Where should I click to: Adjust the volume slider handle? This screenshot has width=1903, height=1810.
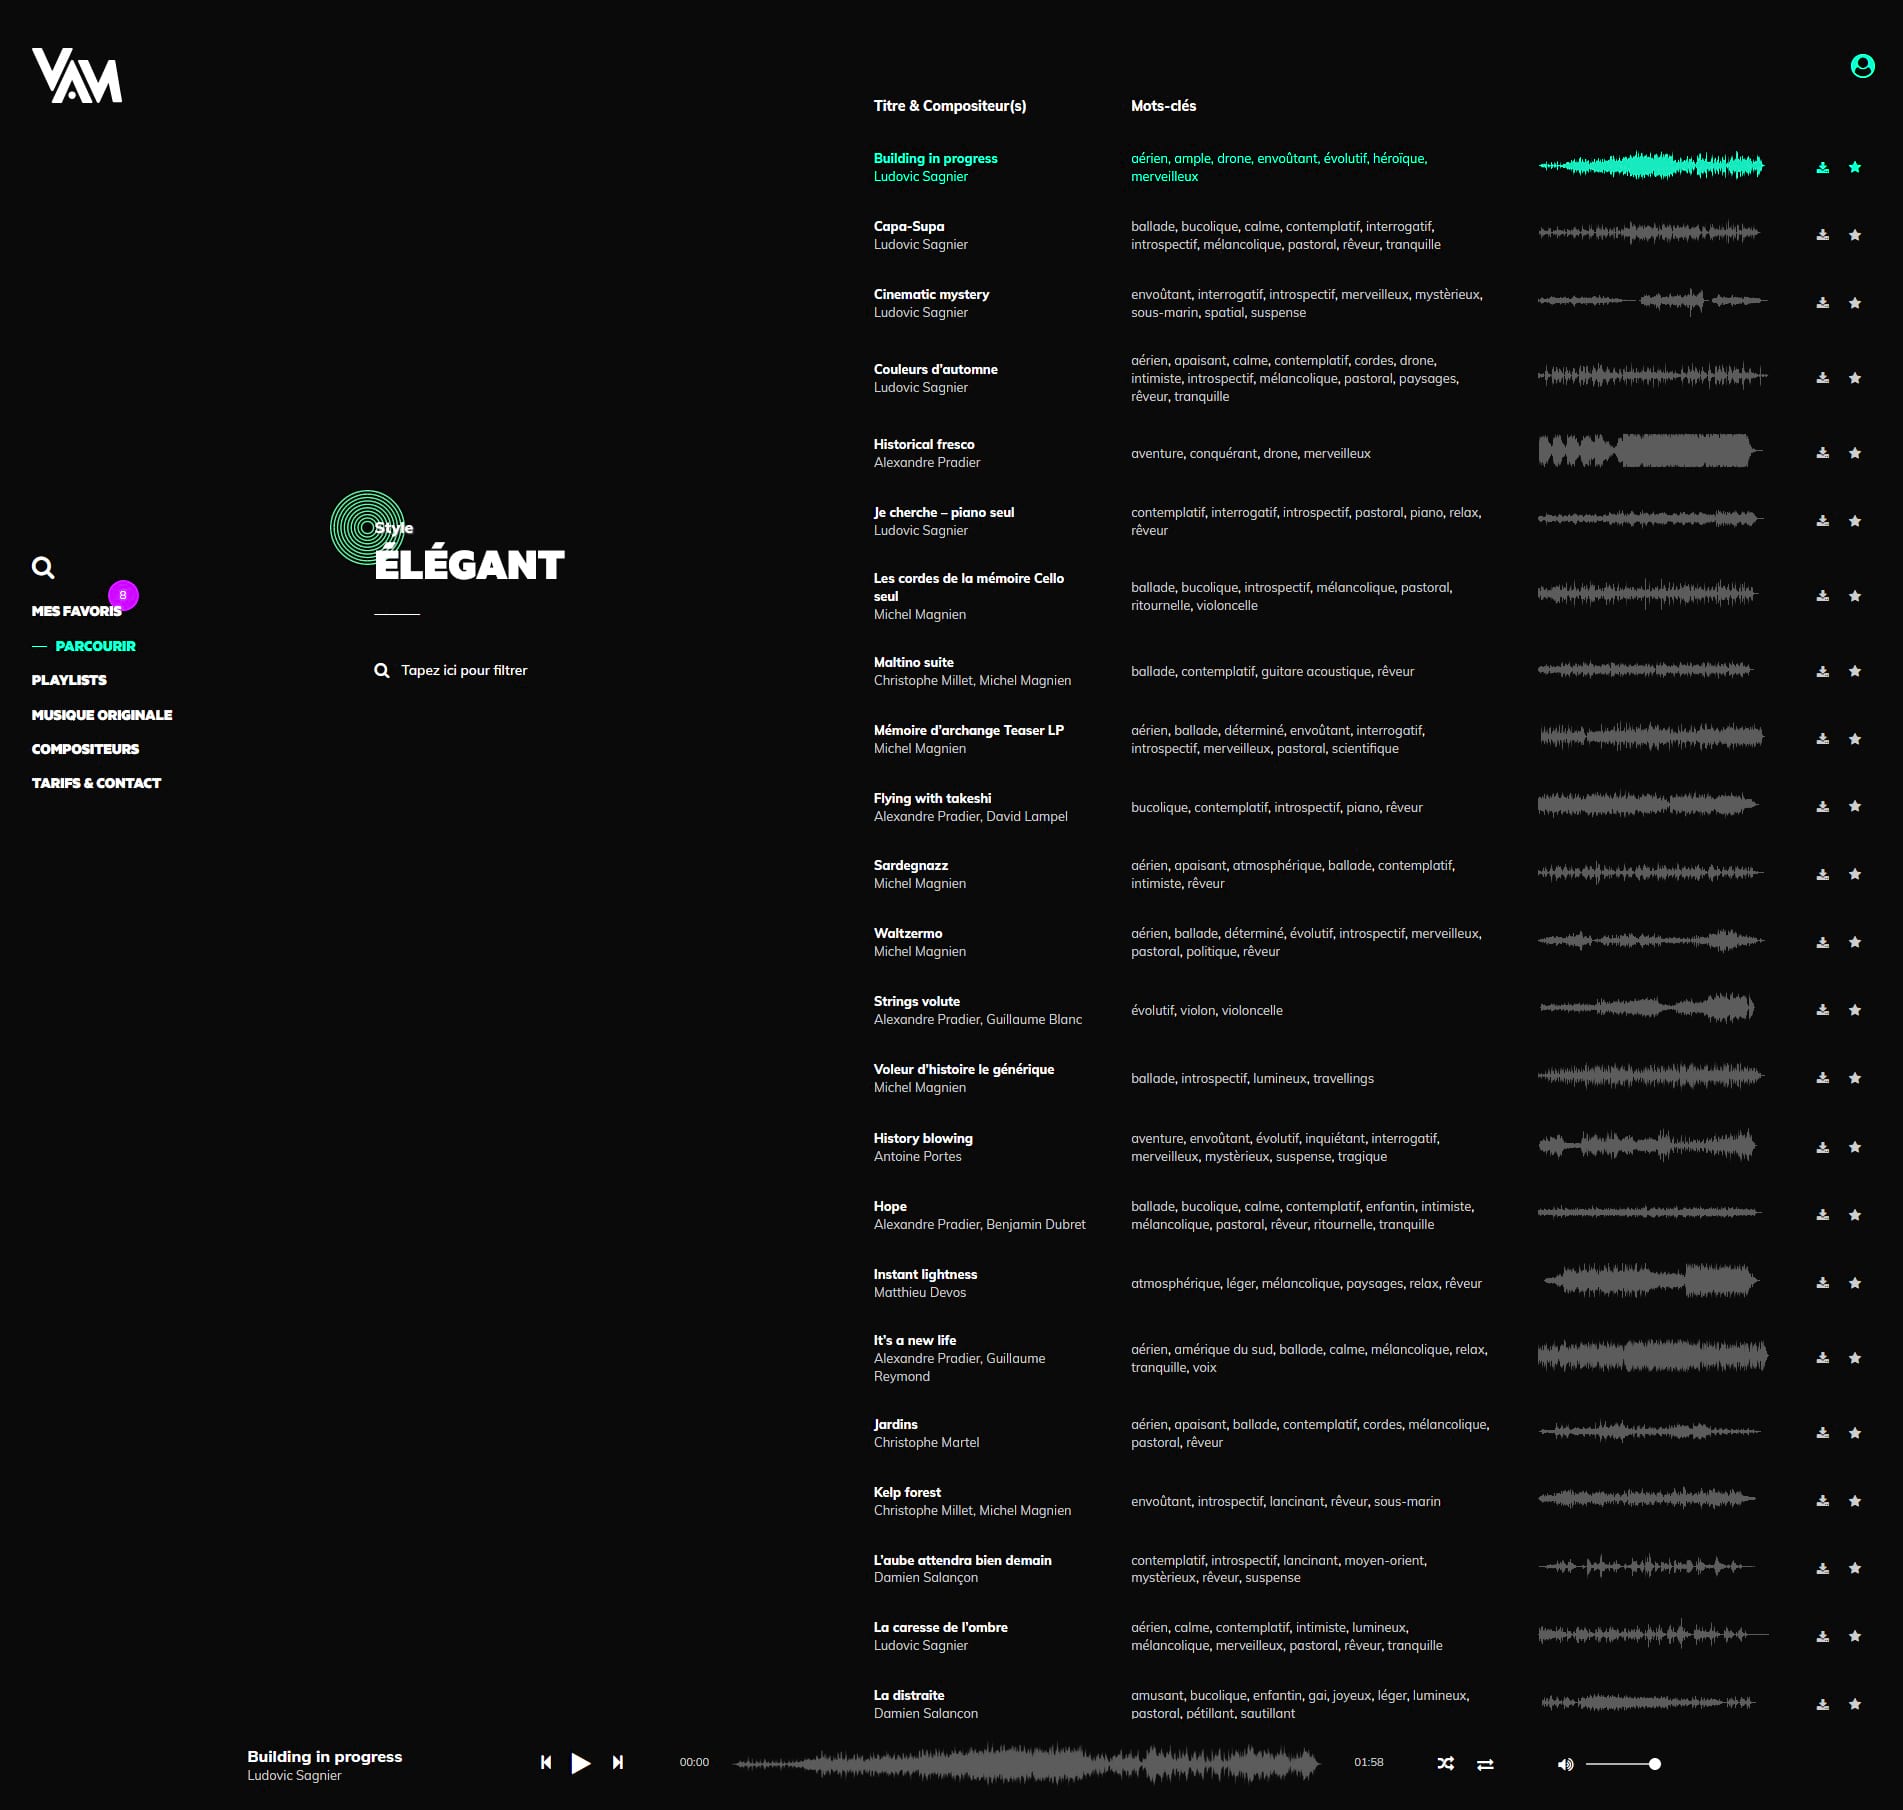pyautogui.click(x=1655, y=1764)
